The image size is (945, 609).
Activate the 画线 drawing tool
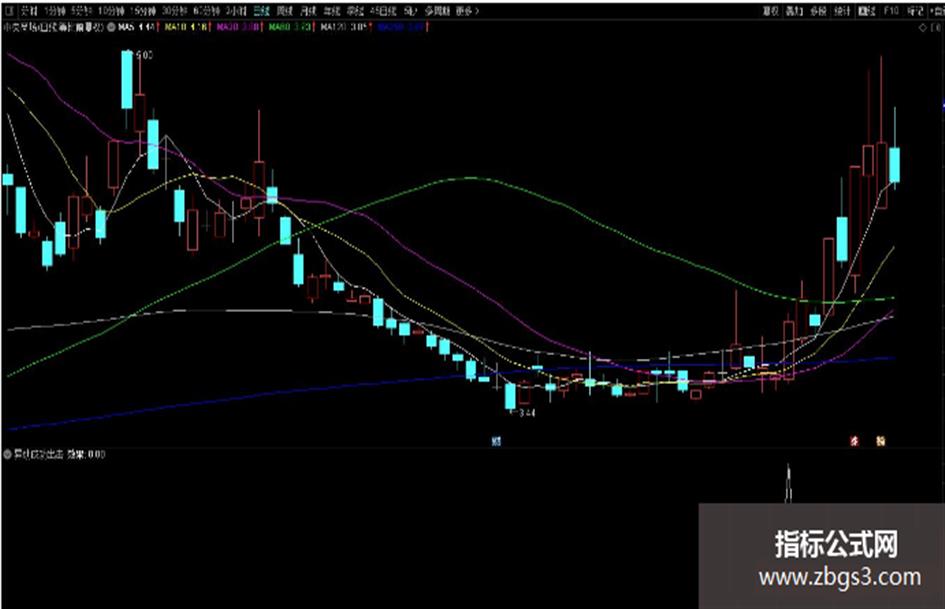[867, 11]
